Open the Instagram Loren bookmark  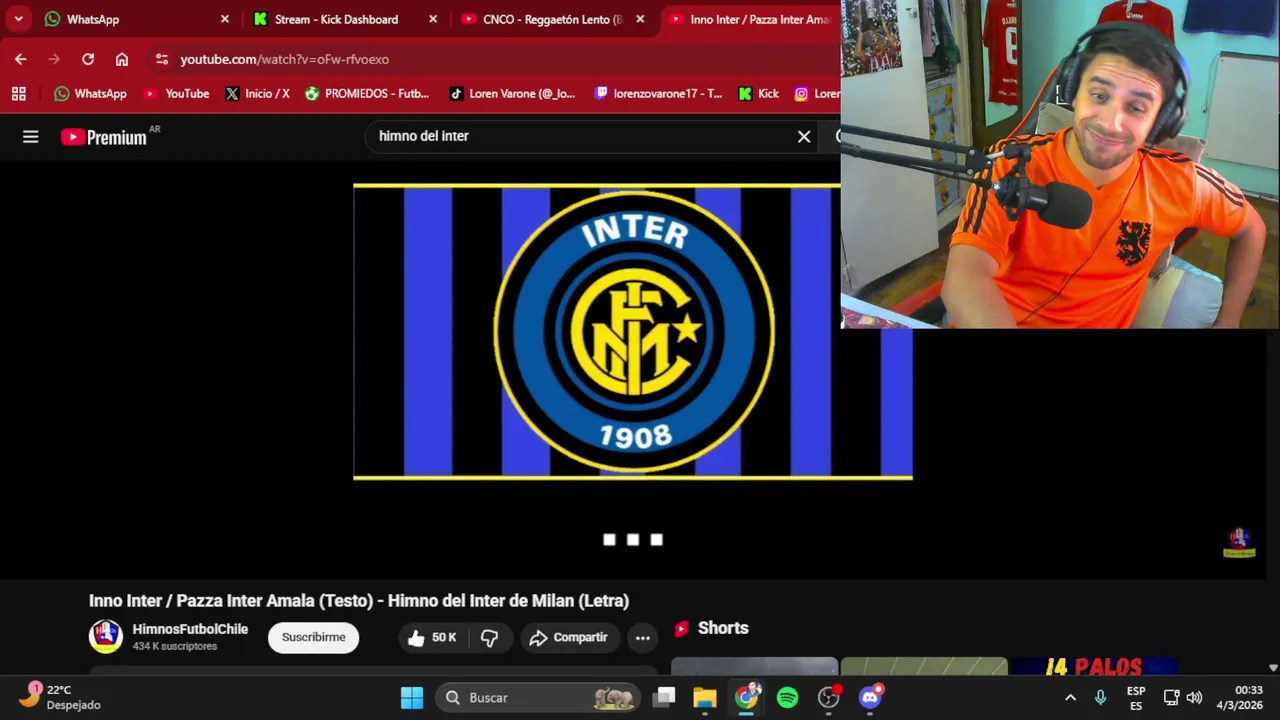[817, 93]
